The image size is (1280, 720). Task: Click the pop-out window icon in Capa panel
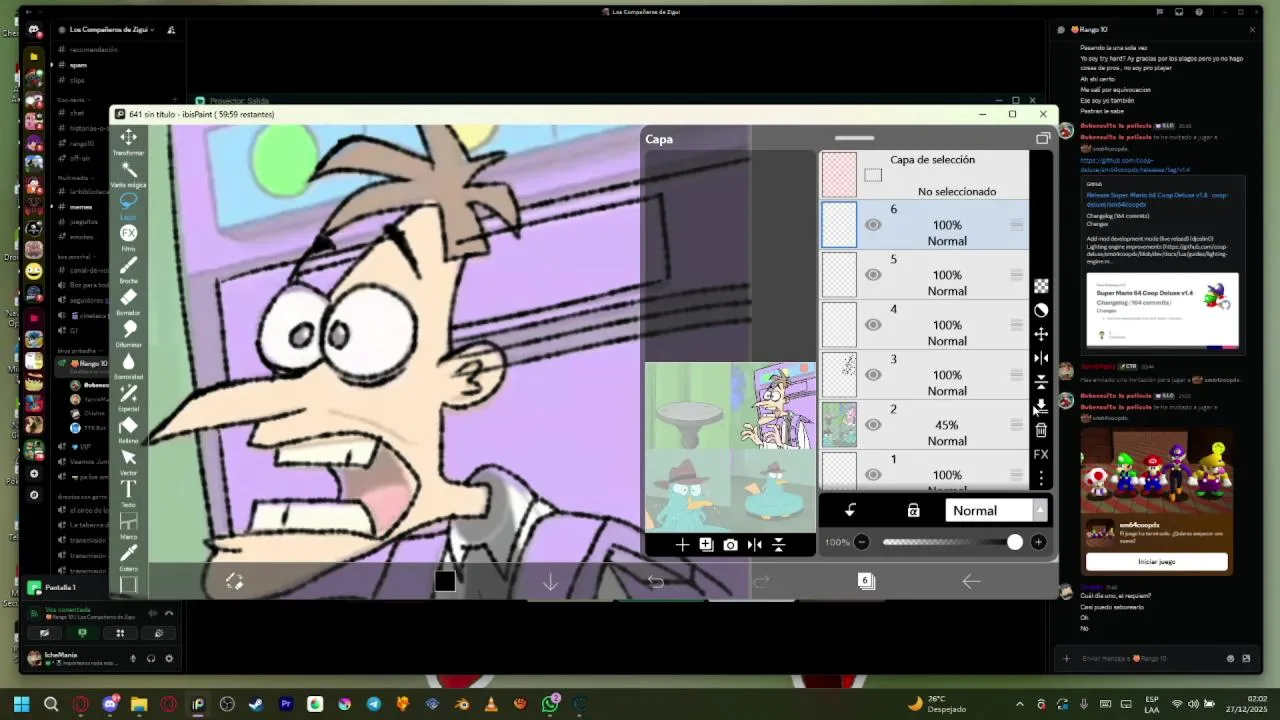(1043, 139)
